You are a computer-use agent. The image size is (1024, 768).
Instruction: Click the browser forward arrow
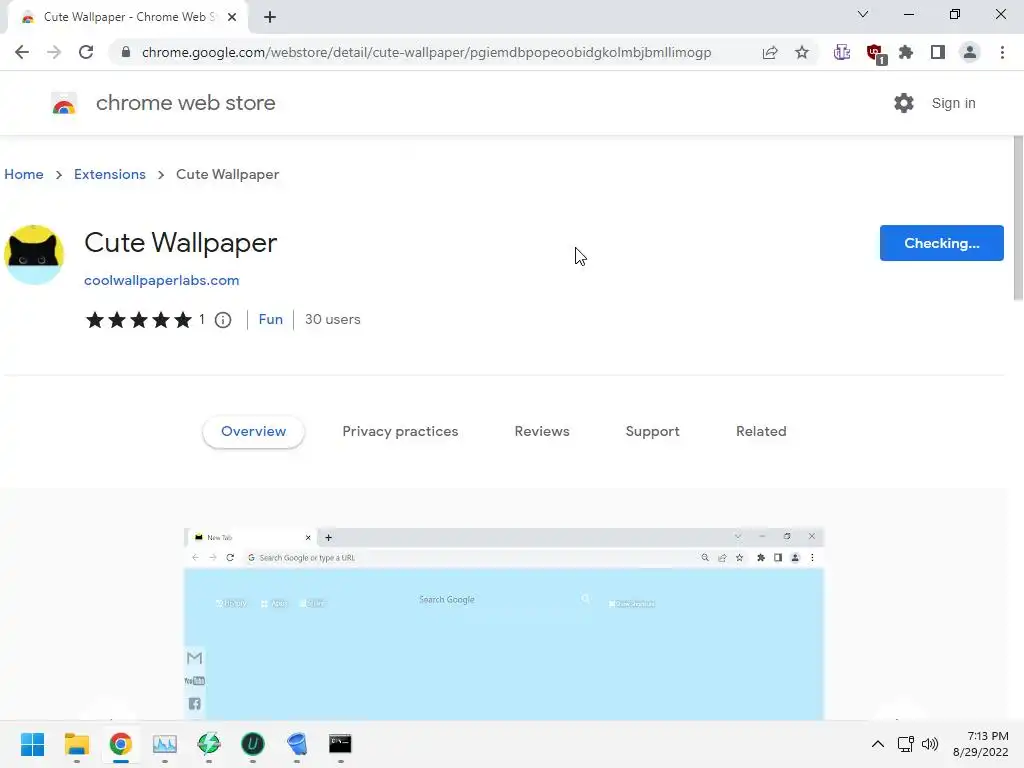coord(54,52)
